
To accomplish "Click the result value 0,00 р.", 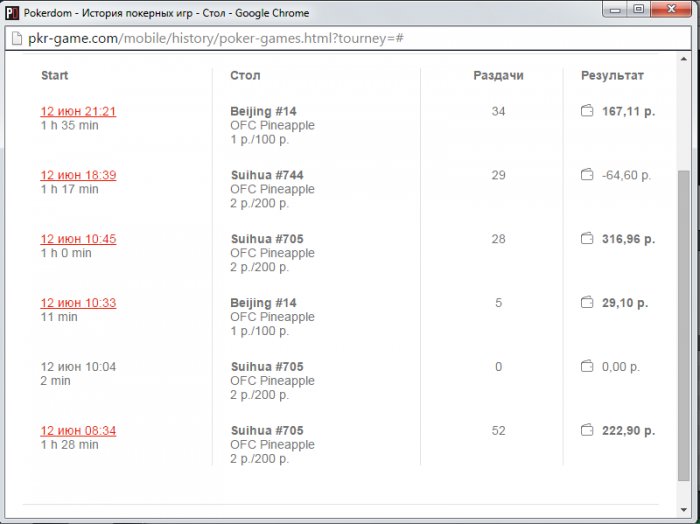I will [x=621, y=366].
